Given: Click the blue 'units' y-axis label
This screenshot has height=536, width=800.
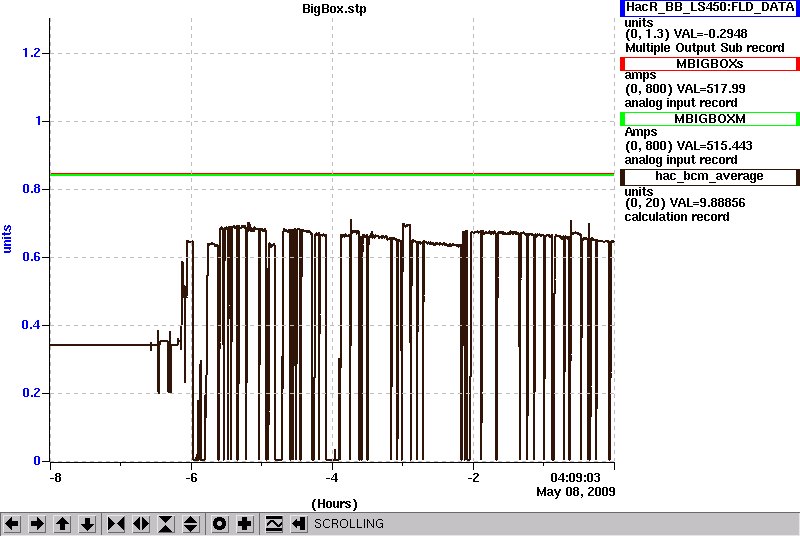Looking at the screenshot, I should [7, 239].
